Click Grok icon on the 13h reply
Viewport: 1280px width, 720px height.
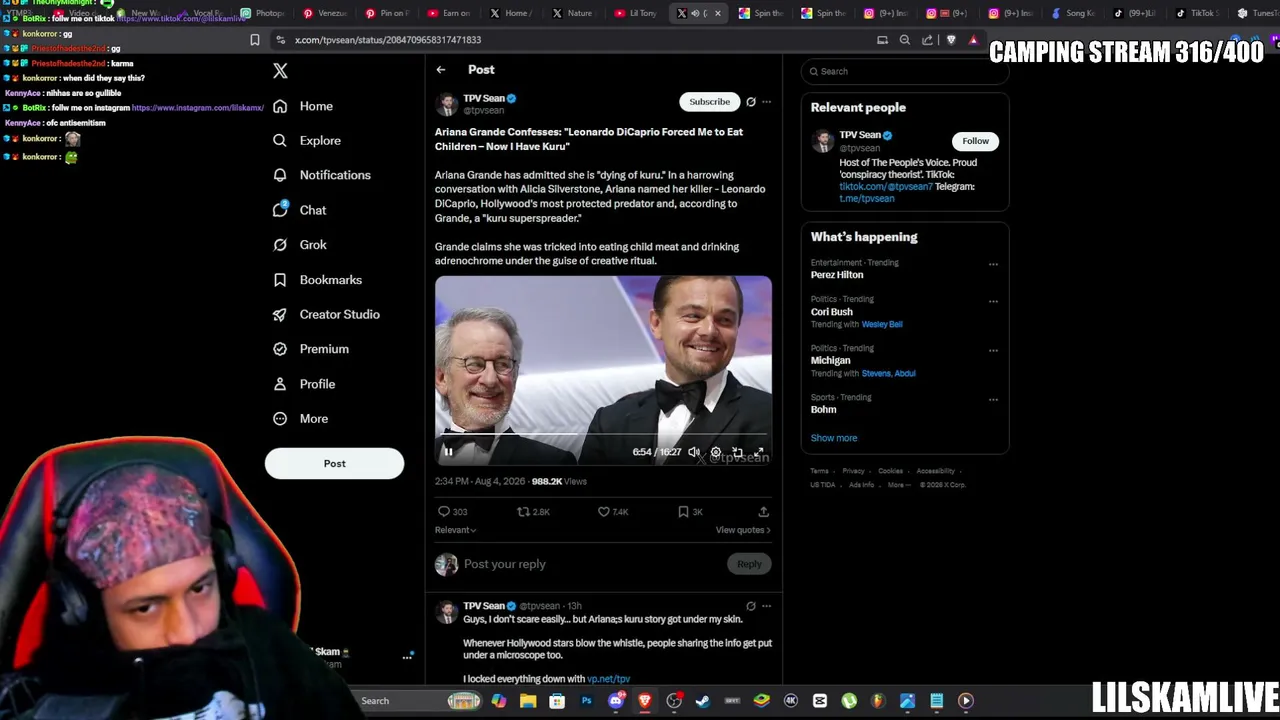click(751, 606)
